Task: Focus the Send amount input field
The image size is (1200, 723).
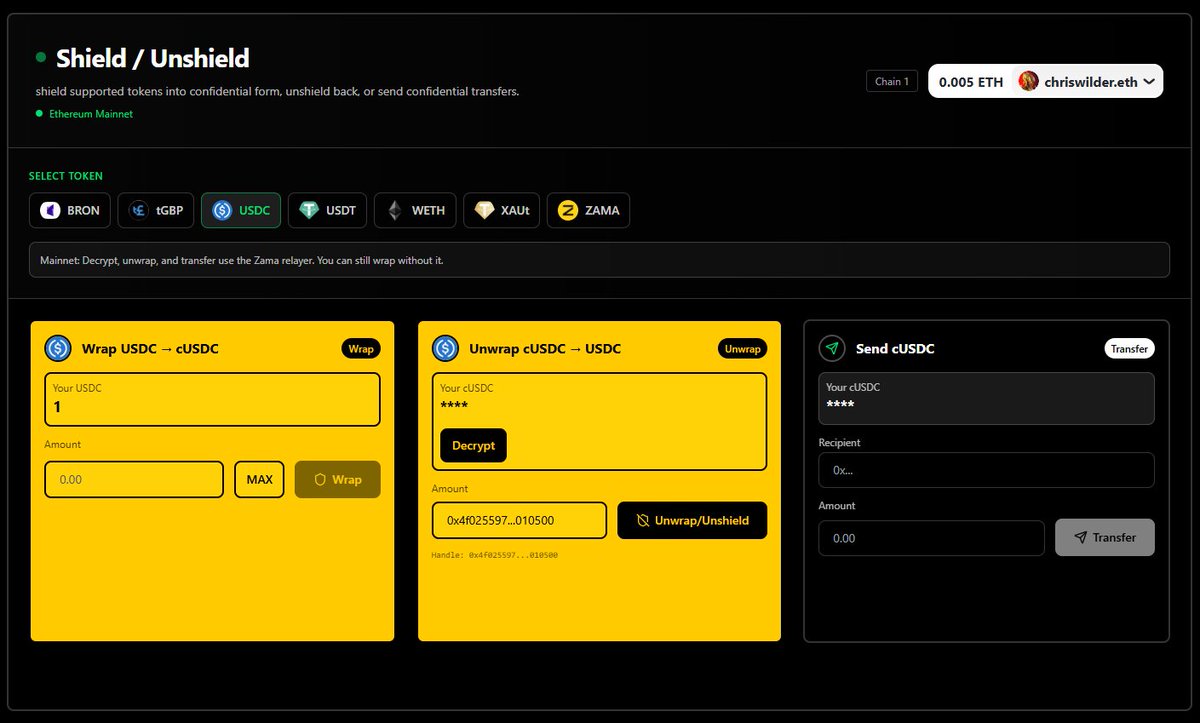Action: (x=931, y=538)
